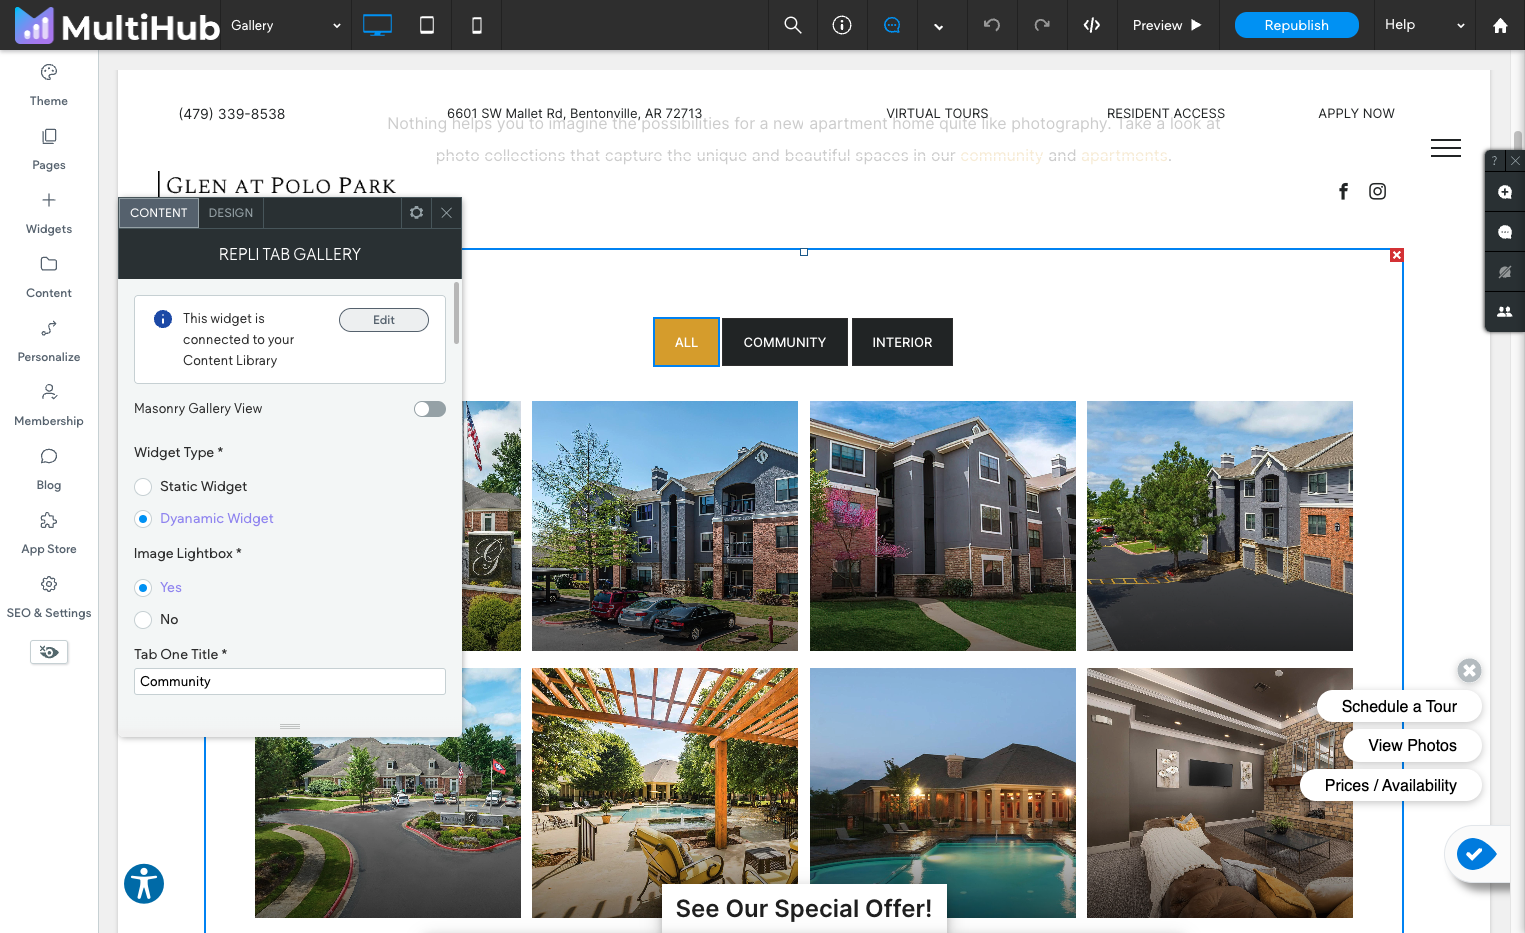Open the blue checkmark chat bubble
Image resolution: width=1525 pixels, height=933 pixels.
pyautogui.click(x=1477, y=854)
